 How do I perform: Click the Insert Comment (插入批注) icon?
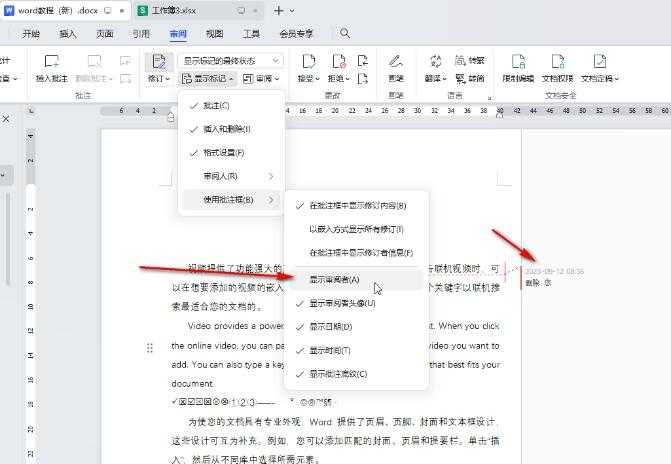point(52,61)
